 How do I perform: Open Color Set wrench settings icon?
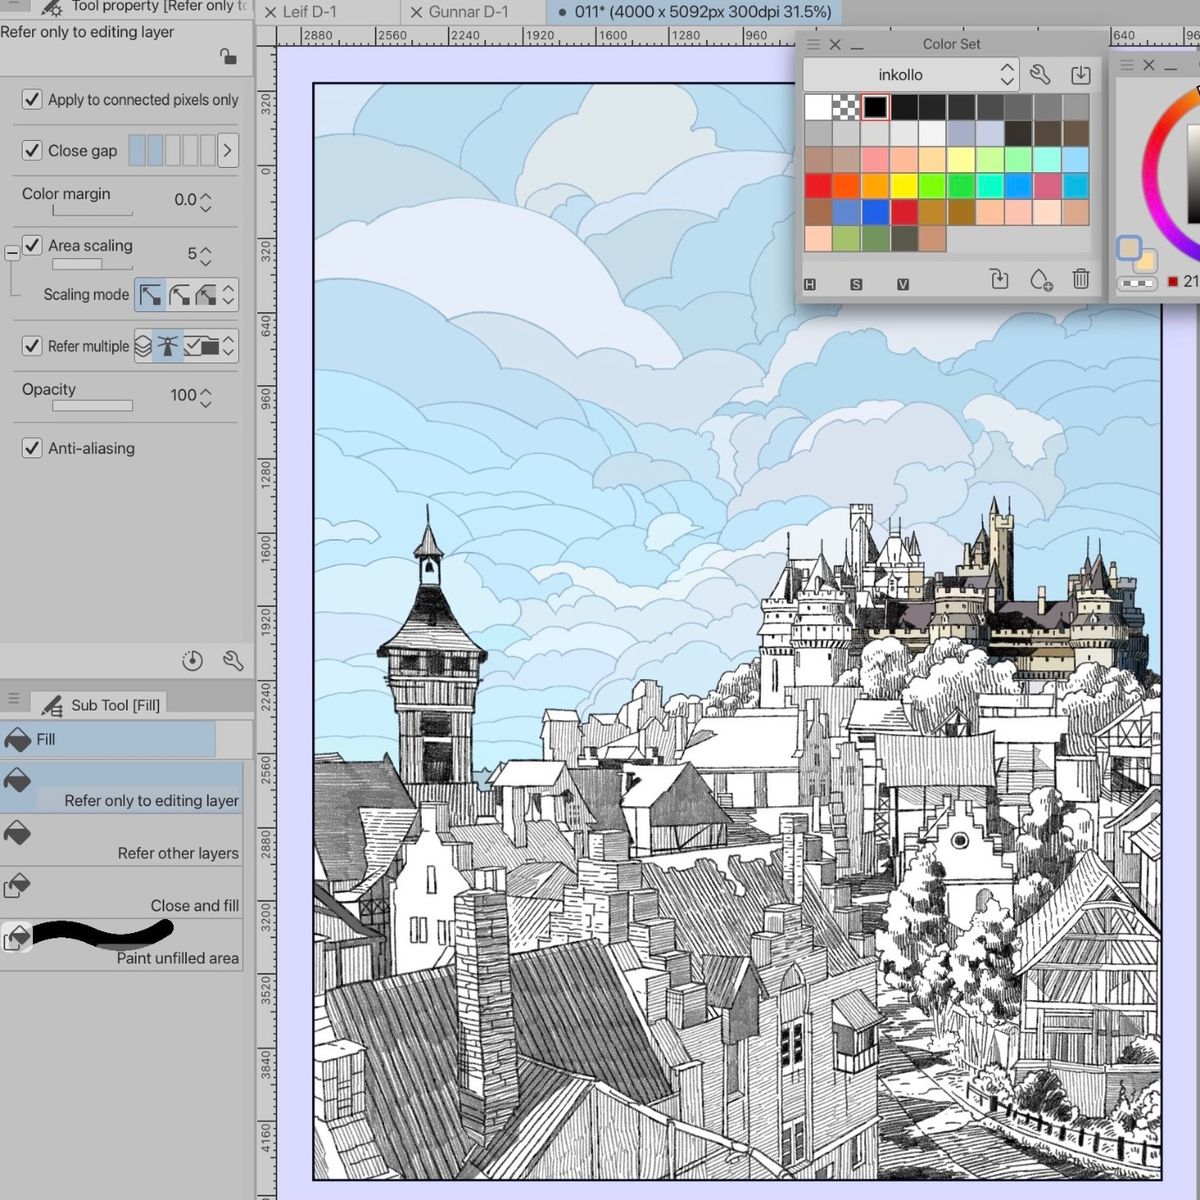pos(1040,74)
